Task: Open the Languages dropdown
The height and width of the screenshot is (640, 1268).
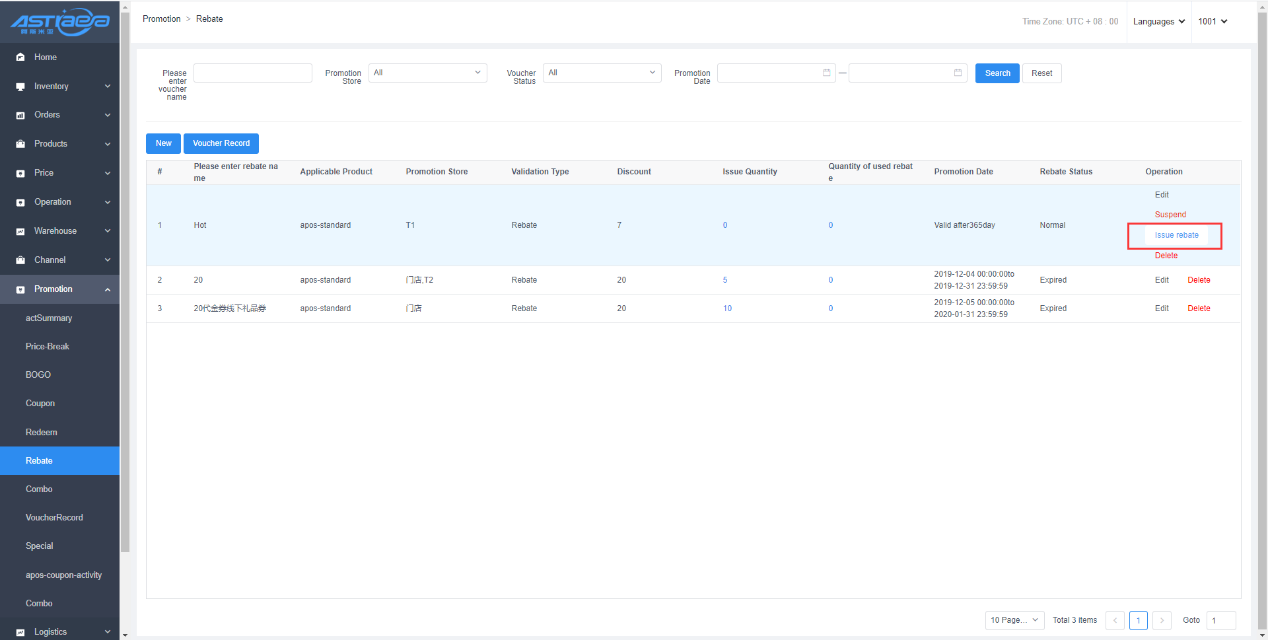Action: click(1158, 21)
